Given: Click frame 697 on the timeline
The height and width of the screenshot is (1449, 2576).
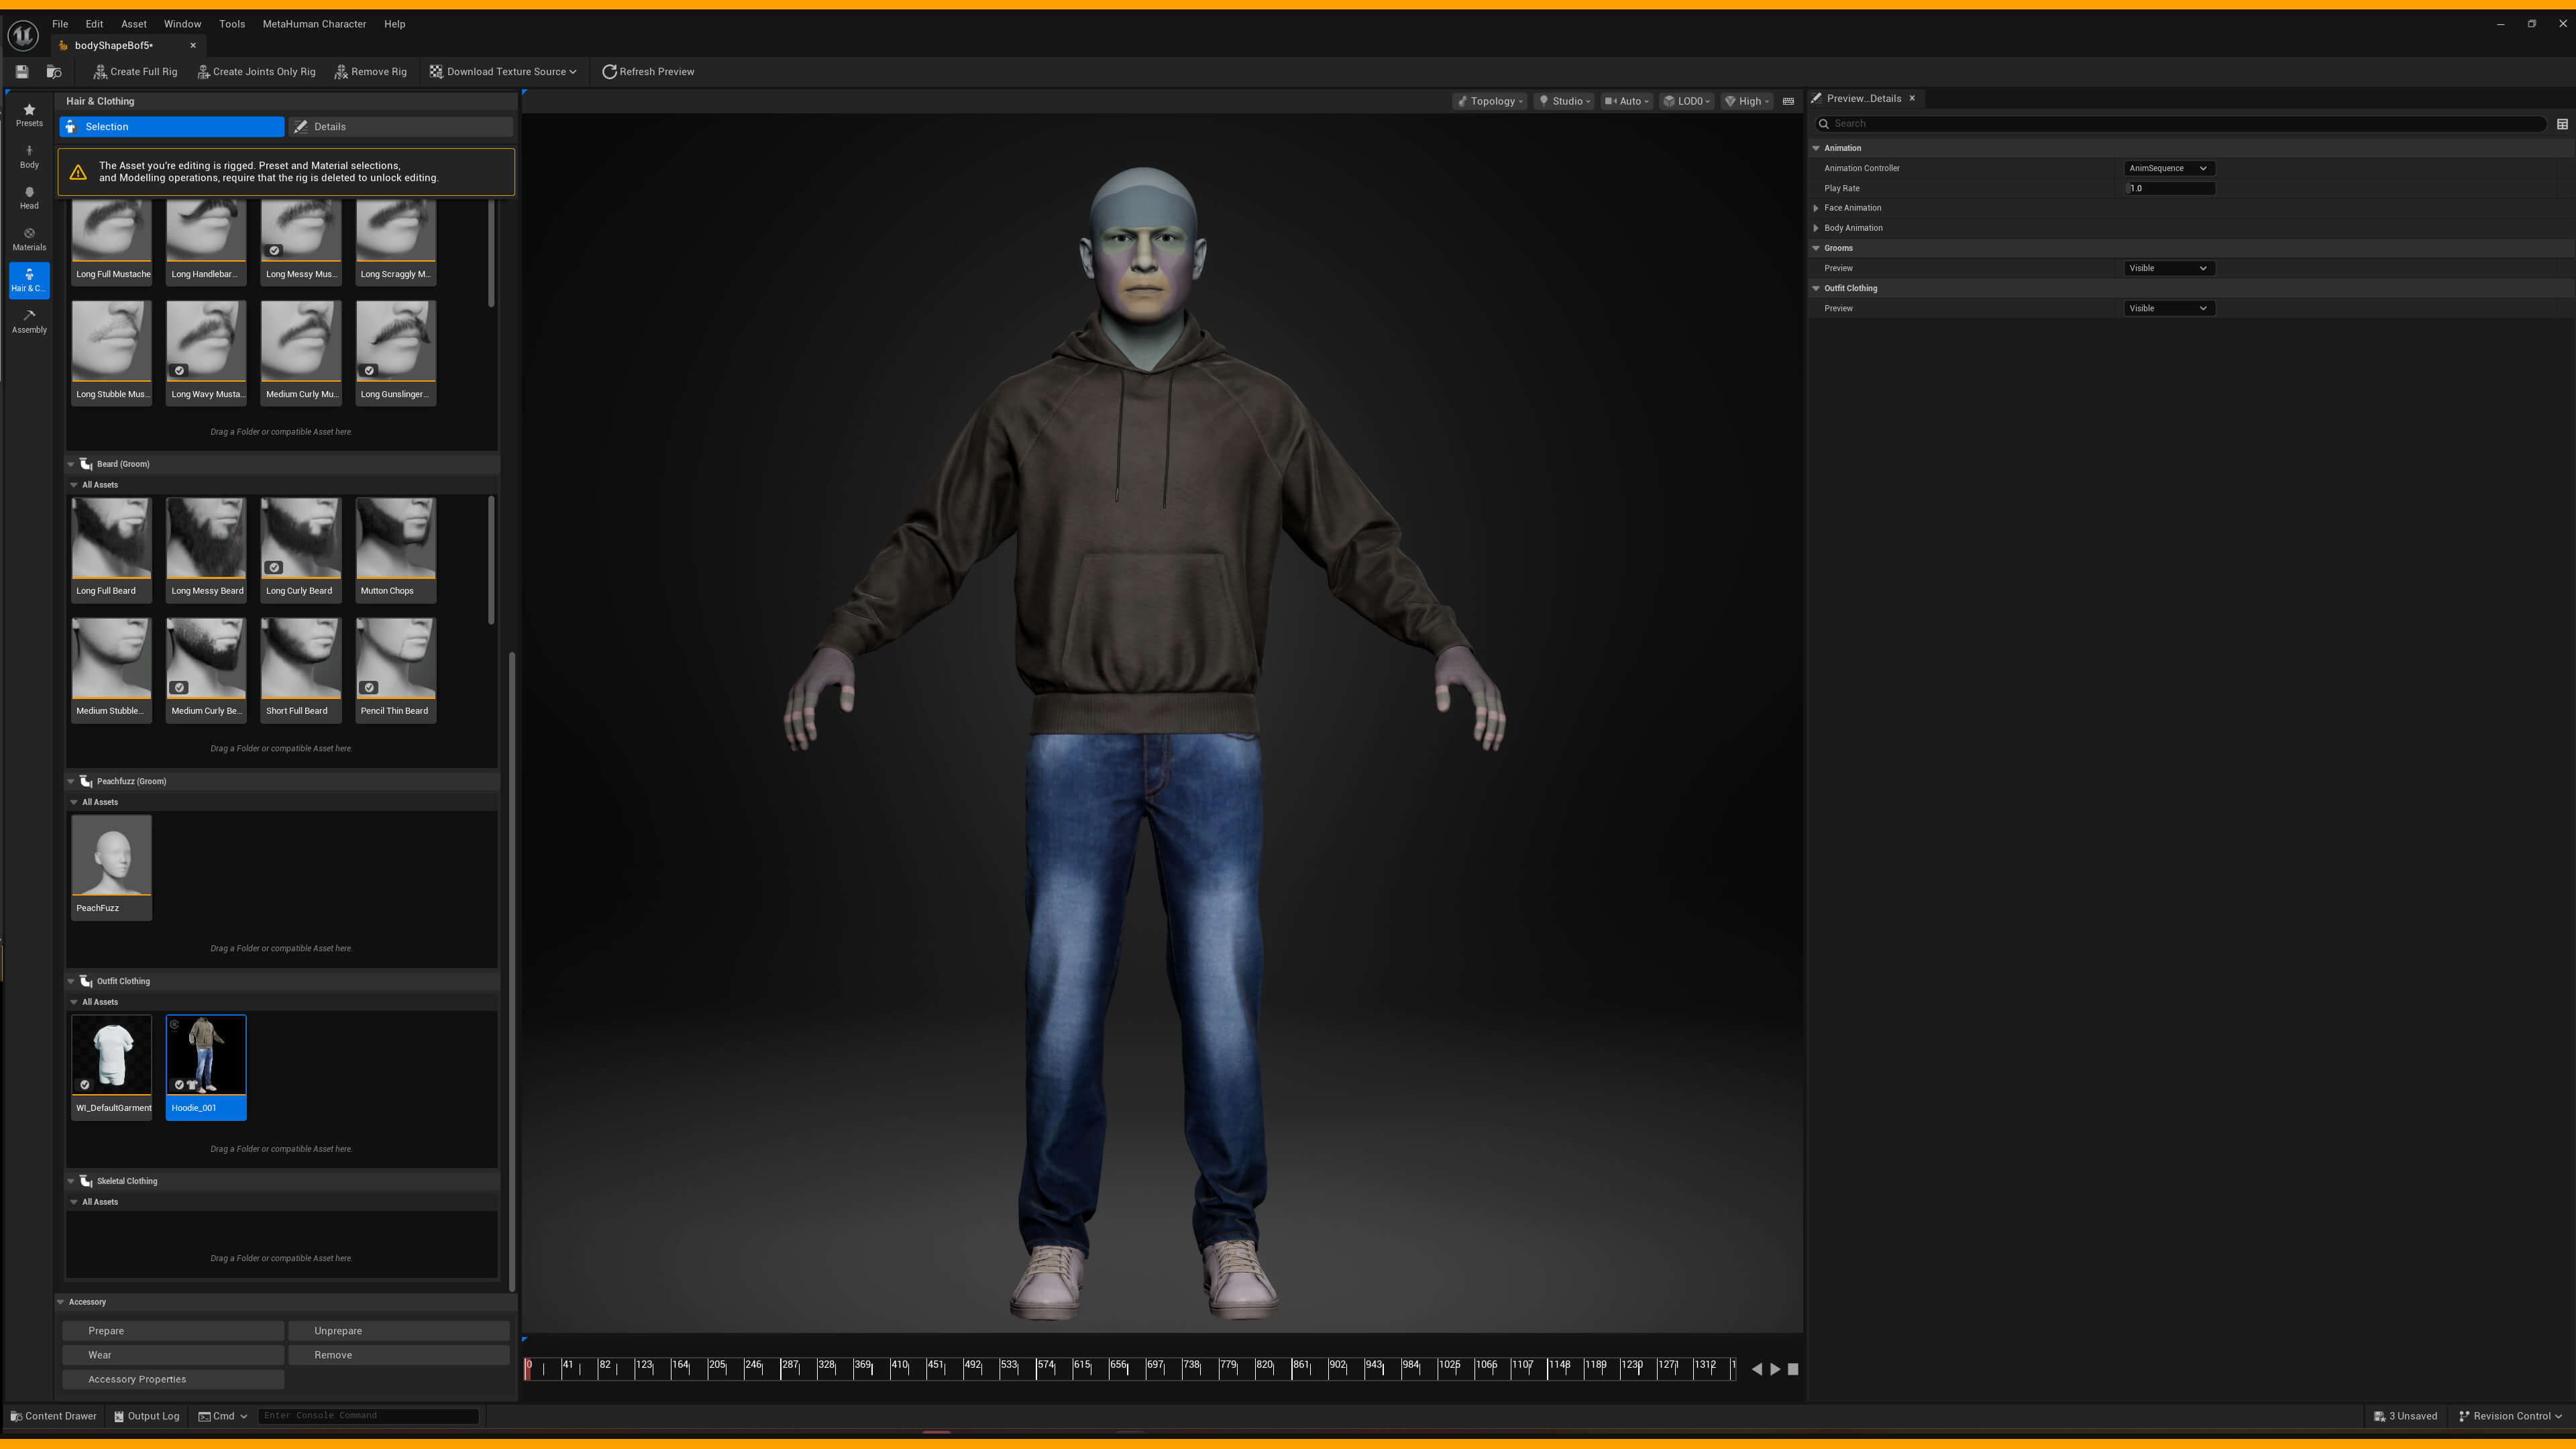Looking at the screenshot, I should [x=1155, y=1366].
